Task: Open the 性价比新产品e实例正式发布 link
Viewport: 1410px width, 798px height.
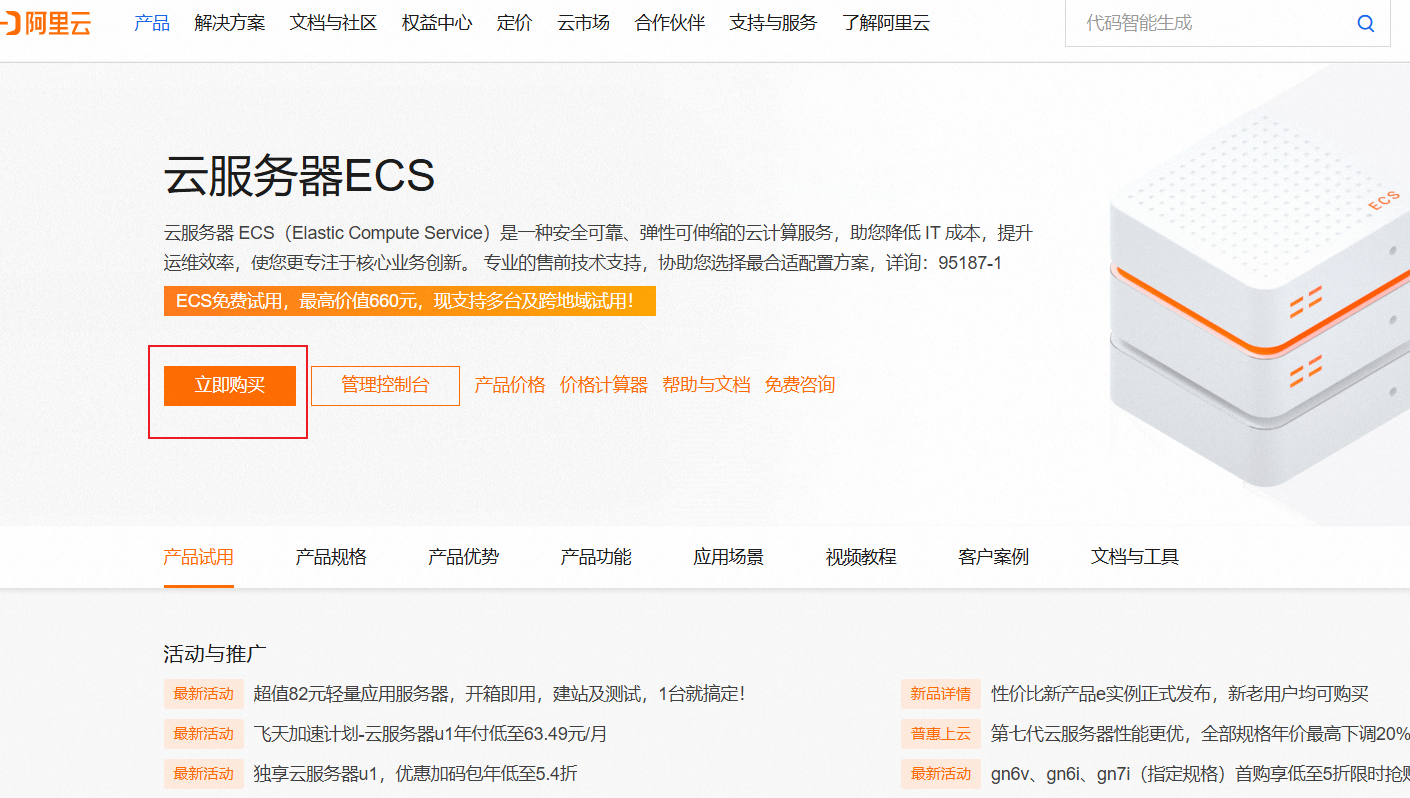Action: pyautogui.click(x=1180, y=693)
